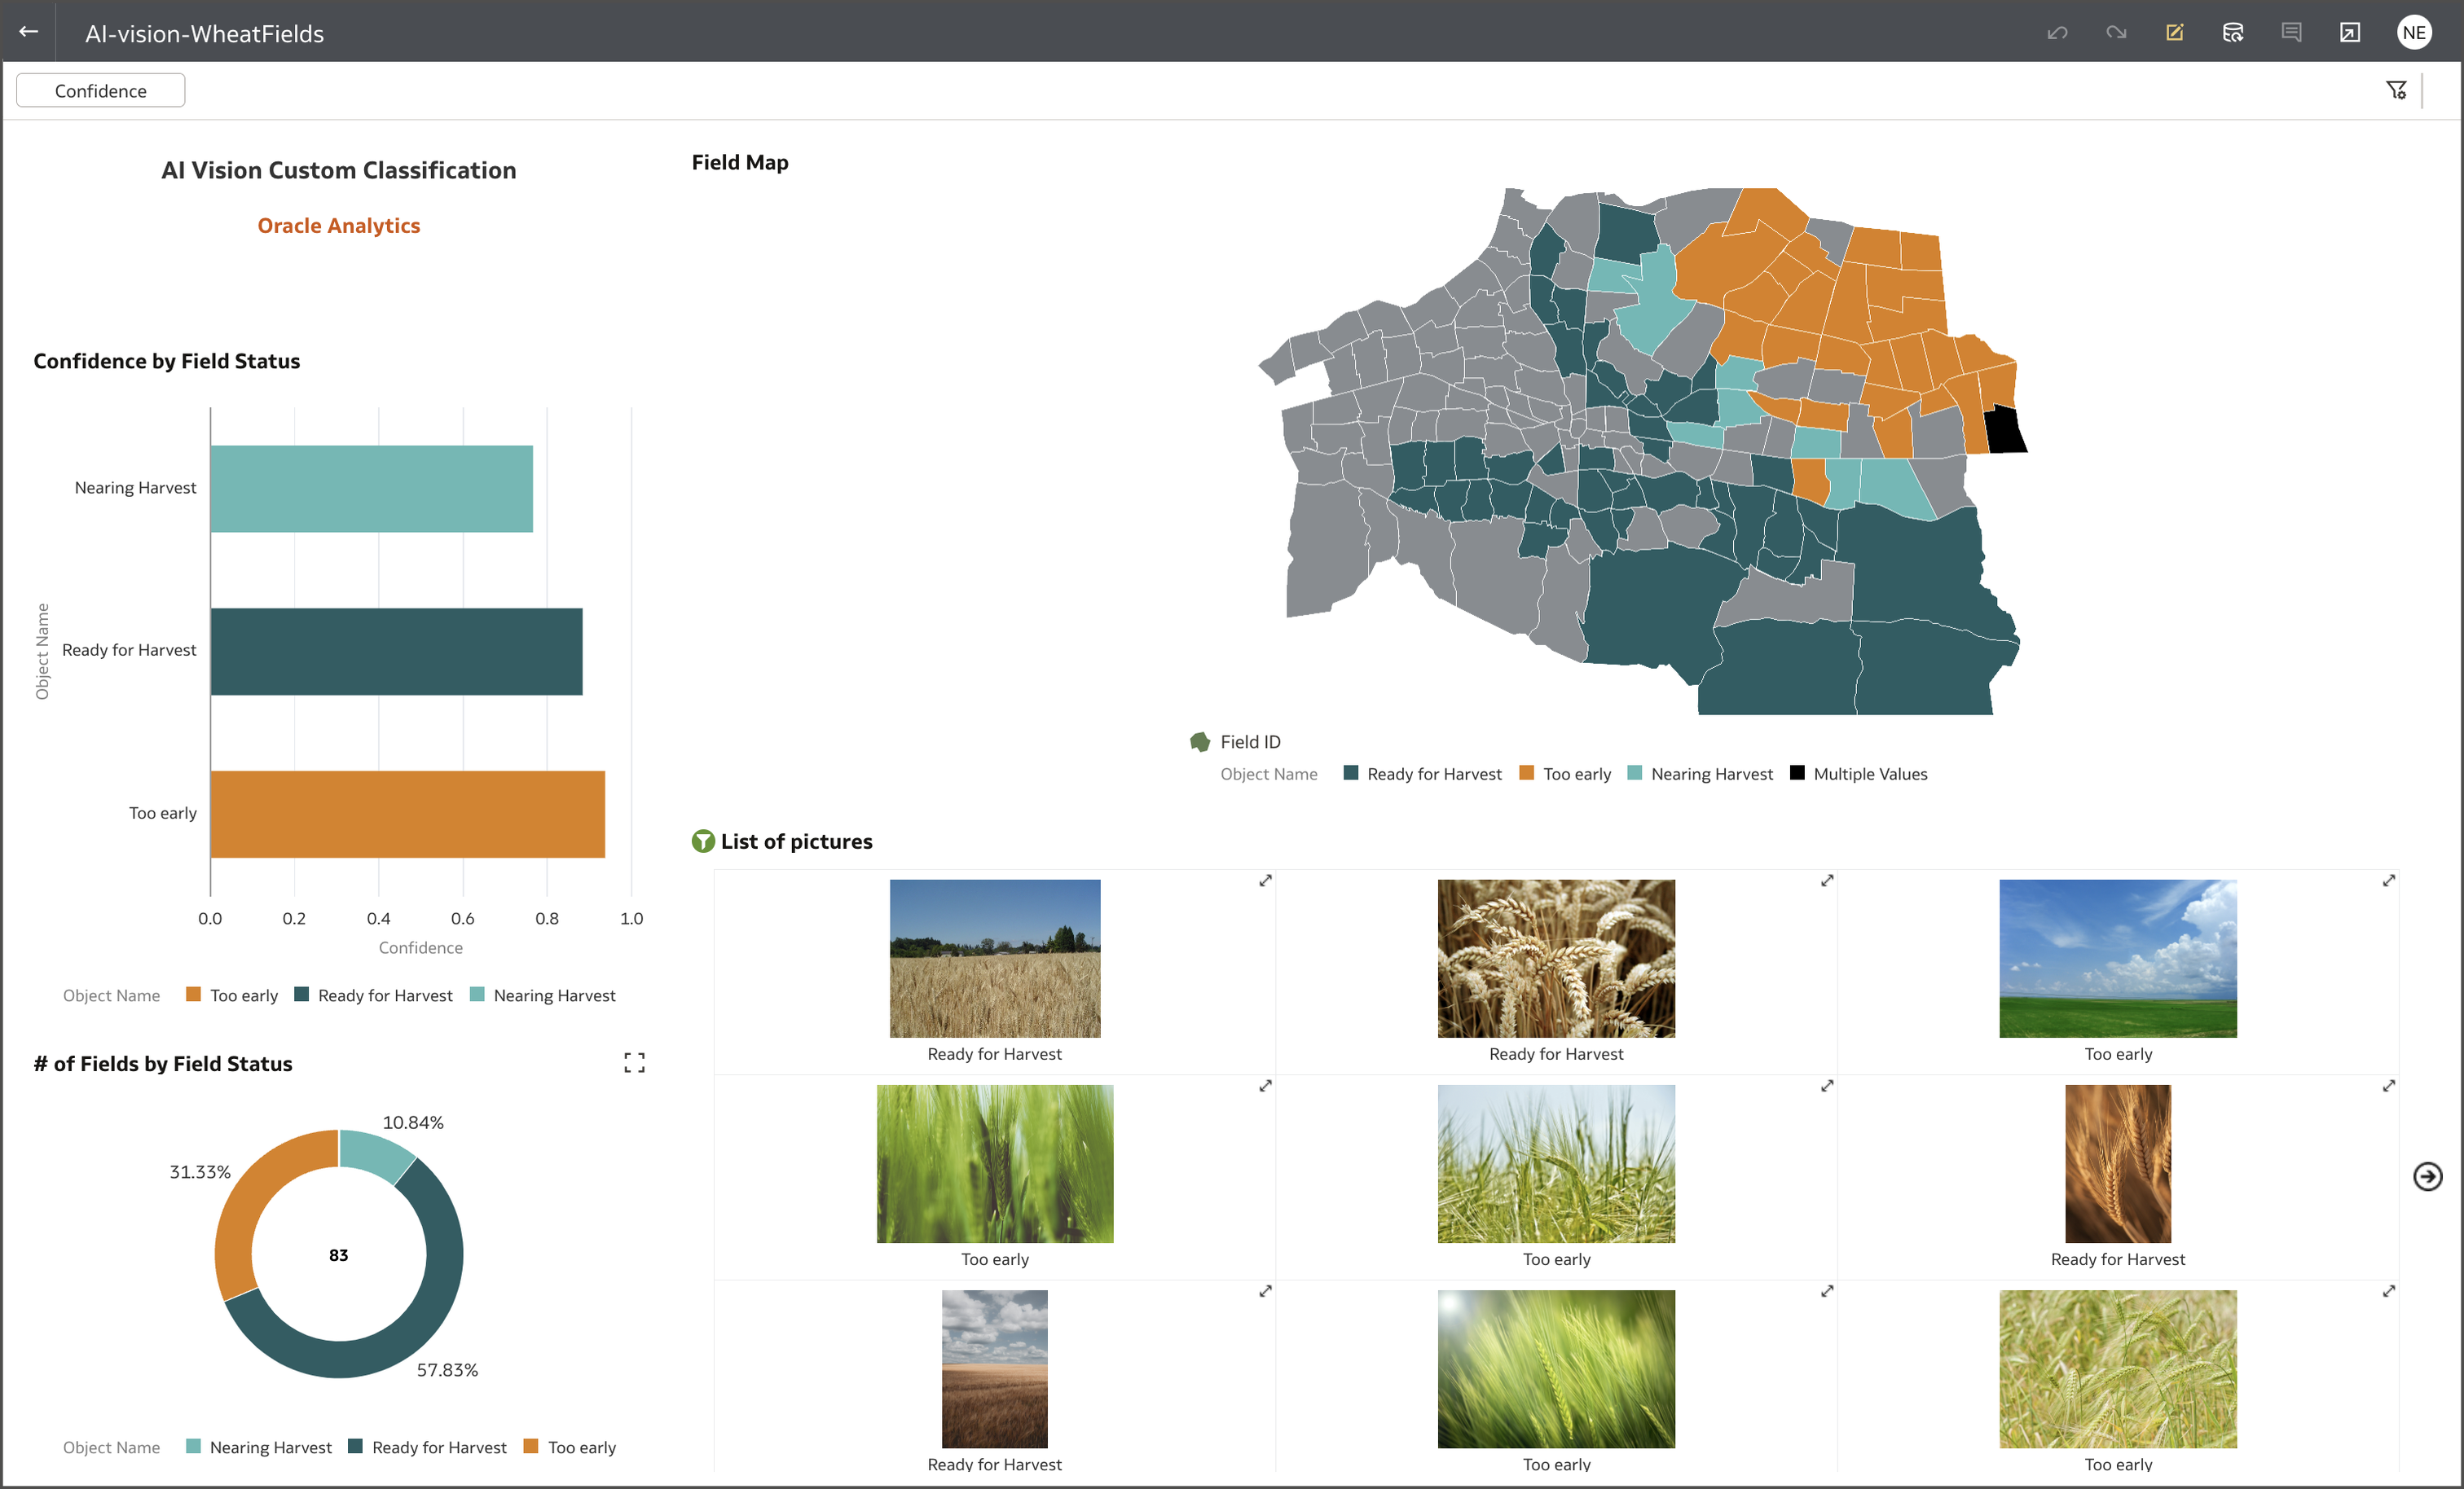The width and height of the screenshot is (2464, 1489).
Task: Click the orange Too early bar
Action: click(x=407, y=814)
